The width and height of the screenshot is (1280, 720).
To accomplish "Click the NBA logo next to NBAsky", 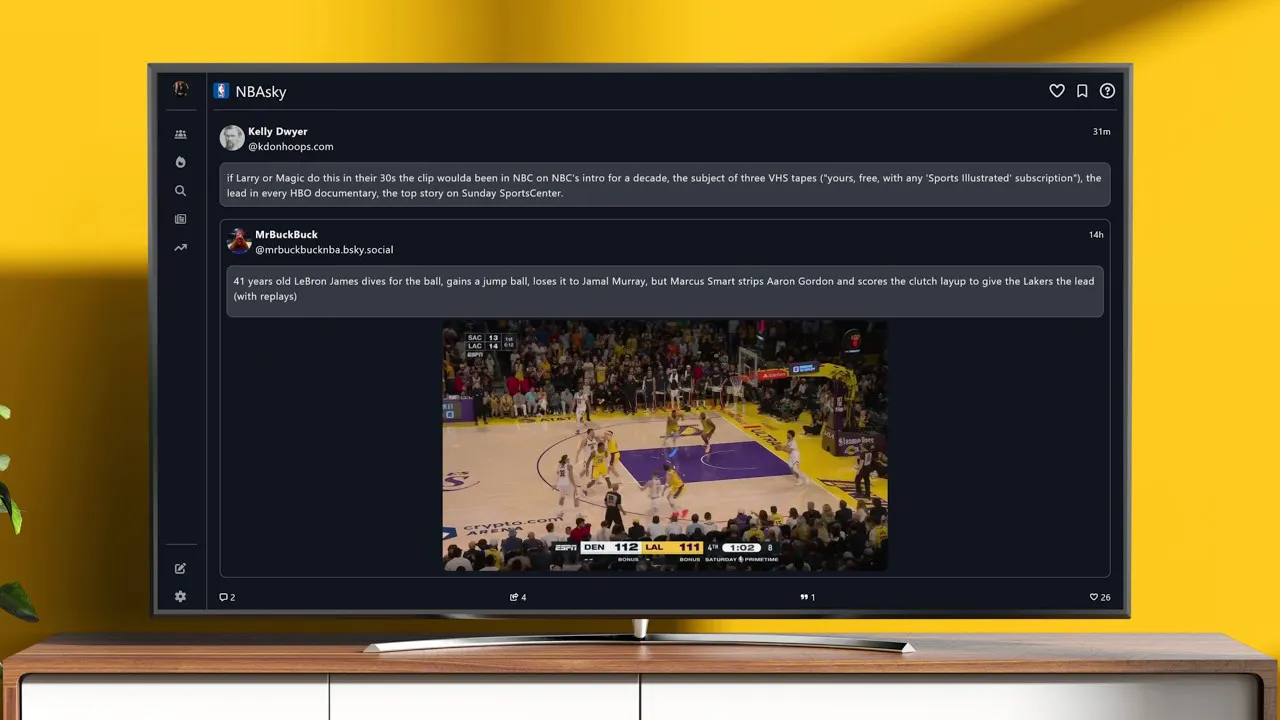I will coord(221,91).
